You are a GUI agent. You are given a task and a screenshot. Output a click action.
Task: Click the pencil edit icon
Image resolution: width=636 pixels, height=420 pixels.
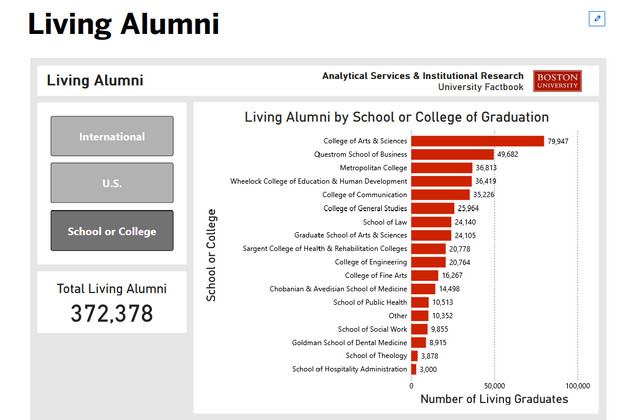click(x=597, y=18)
